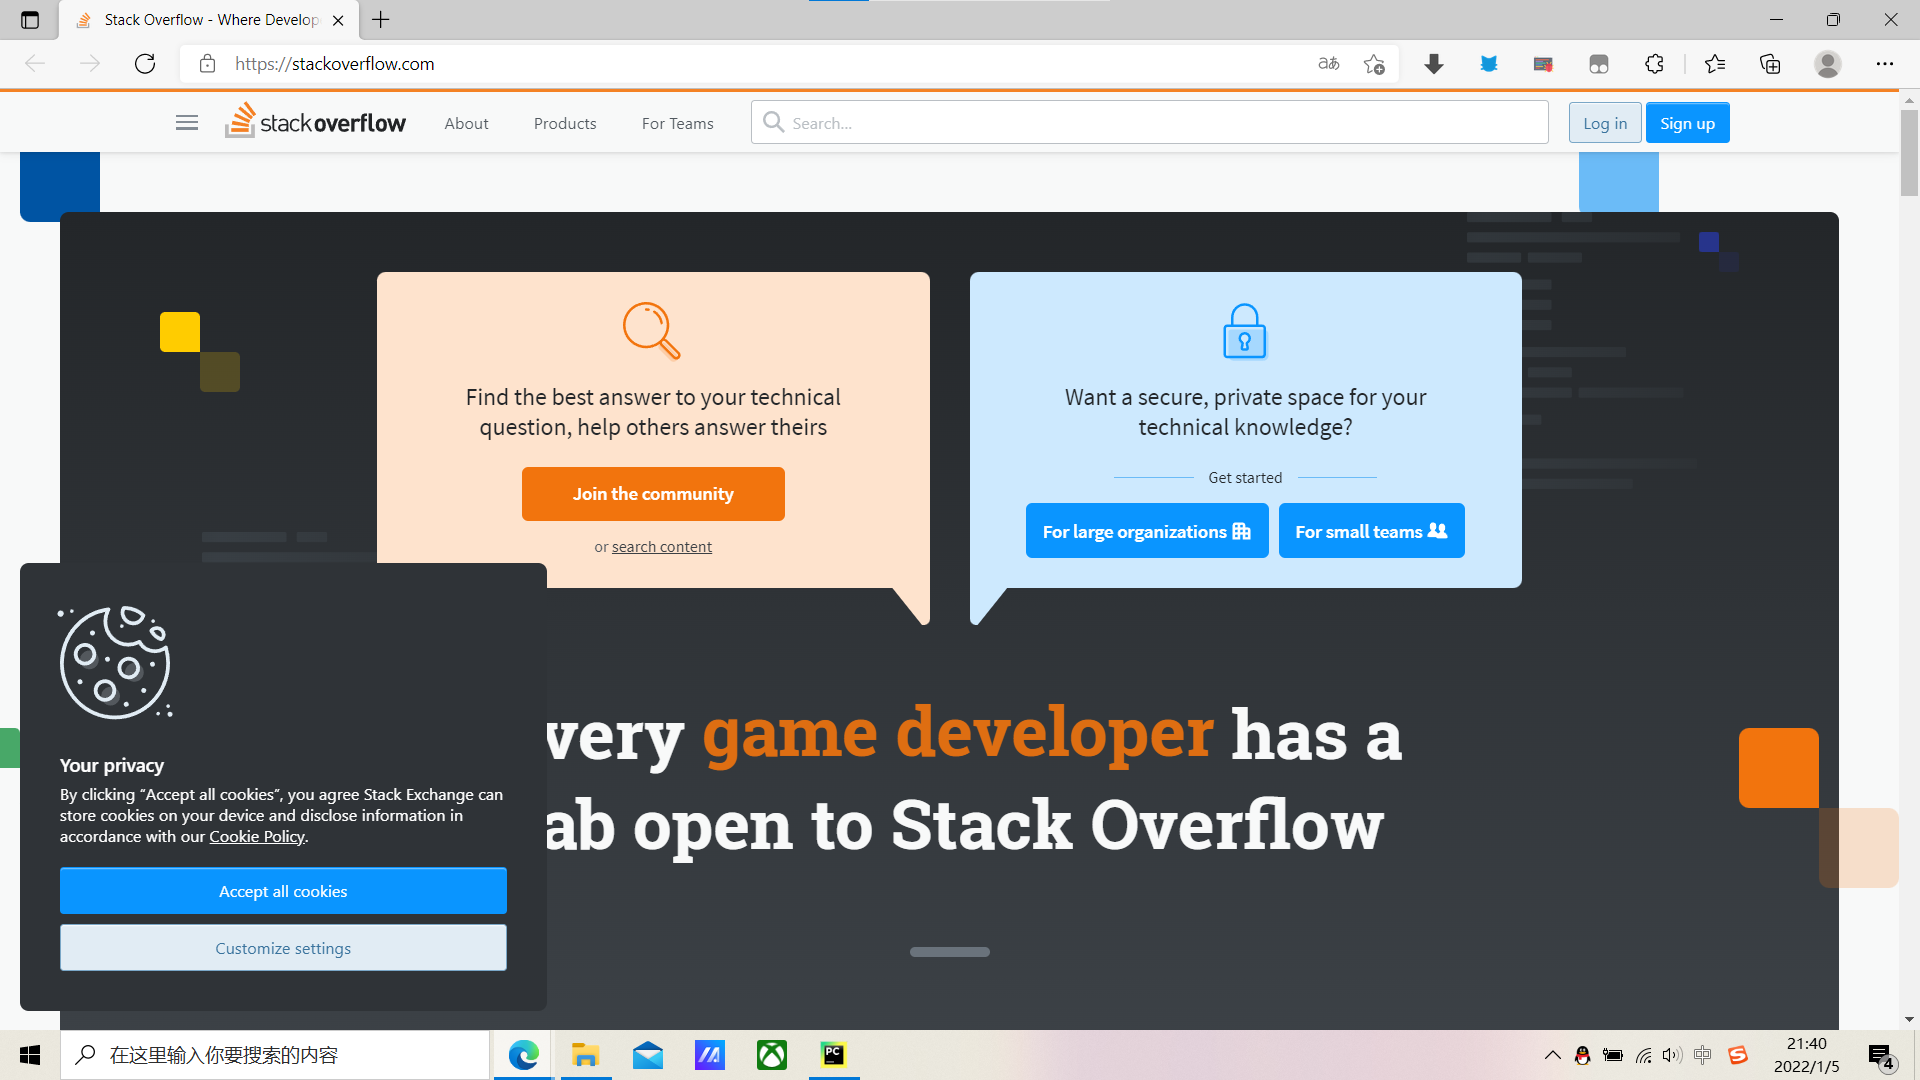Click the Sogou input method tray icon

[x=1738, y=1055]
